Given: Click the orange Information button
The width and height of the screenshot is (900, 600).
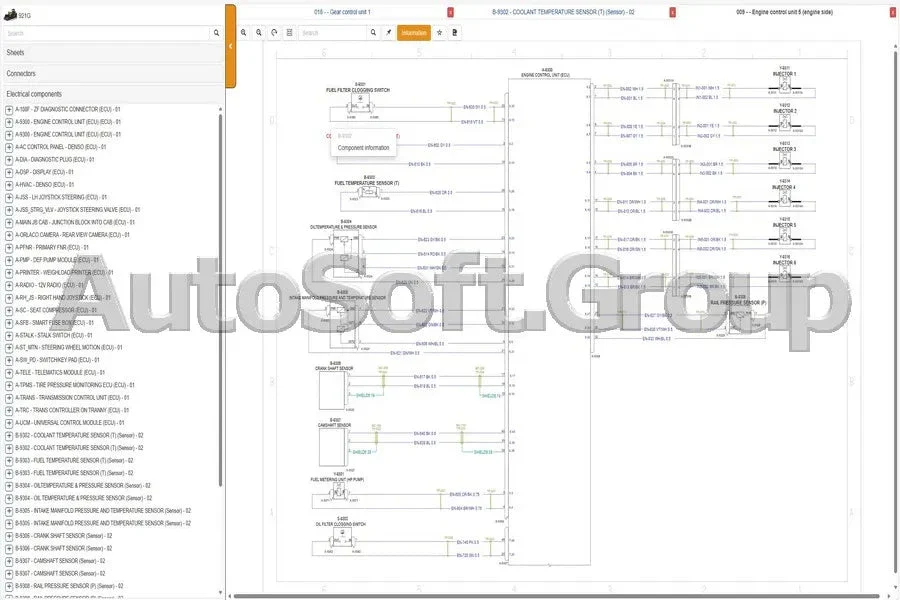Looking at the screenshot, I should [413, 33].
